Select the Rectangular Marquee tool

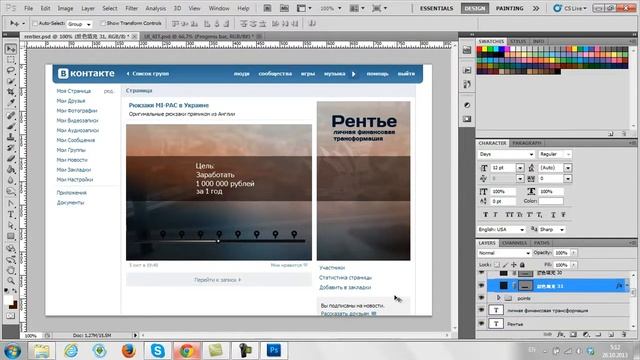(11, 60)
